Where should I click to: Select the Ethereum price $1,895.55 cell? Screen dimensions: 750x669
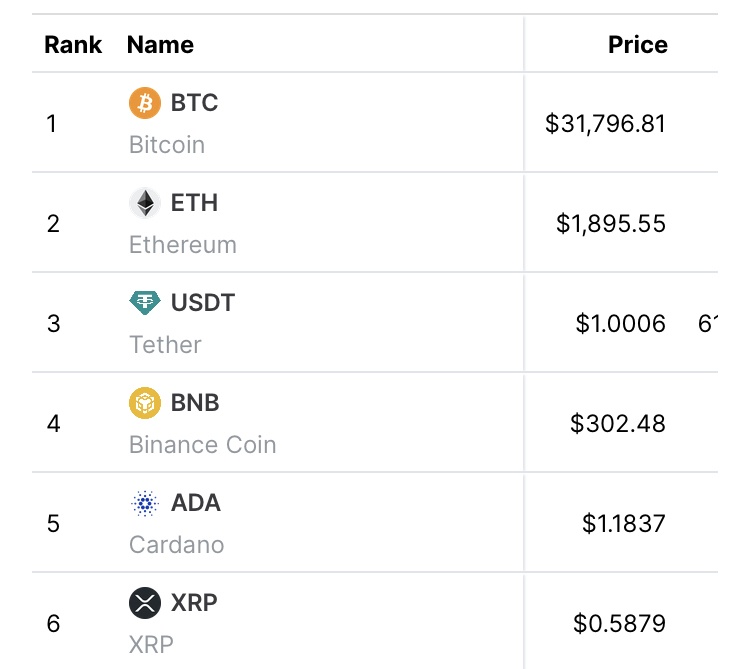coord(611,224)
